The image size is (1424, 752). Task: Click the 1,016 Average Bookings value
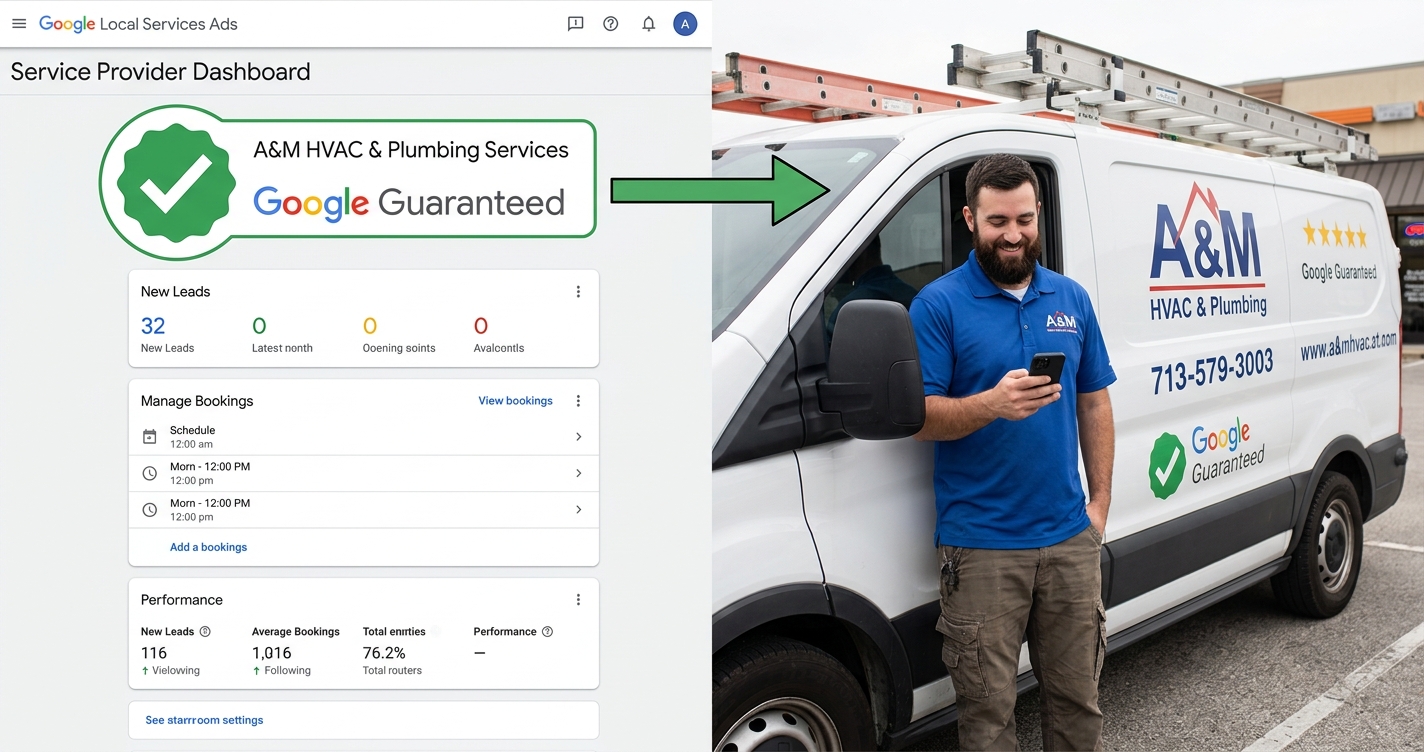coord(272,653)
